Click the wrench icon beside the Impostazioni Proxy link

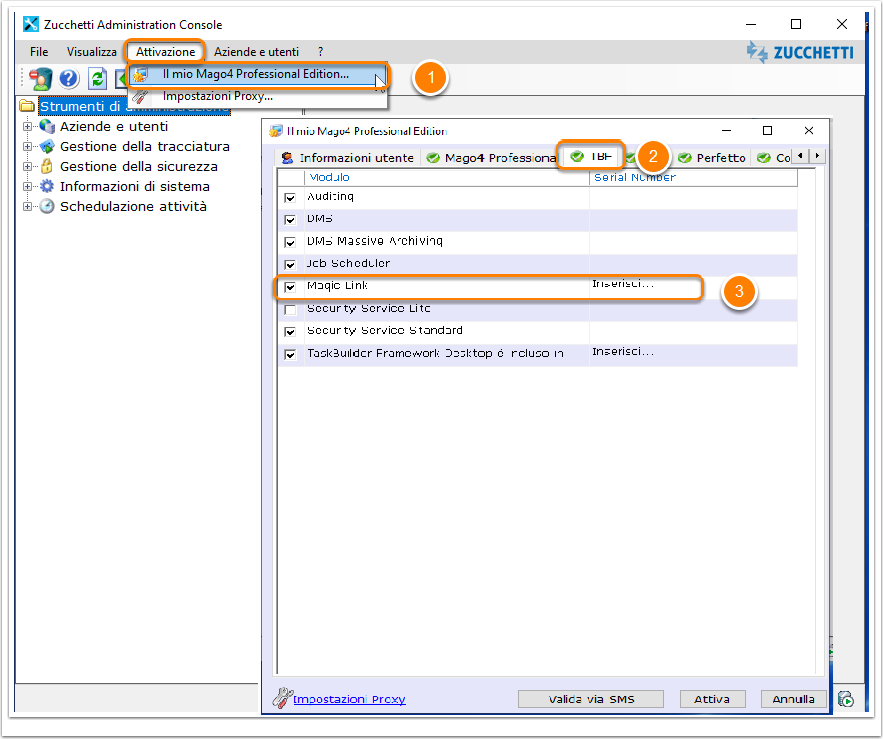[x=282, y=698]
